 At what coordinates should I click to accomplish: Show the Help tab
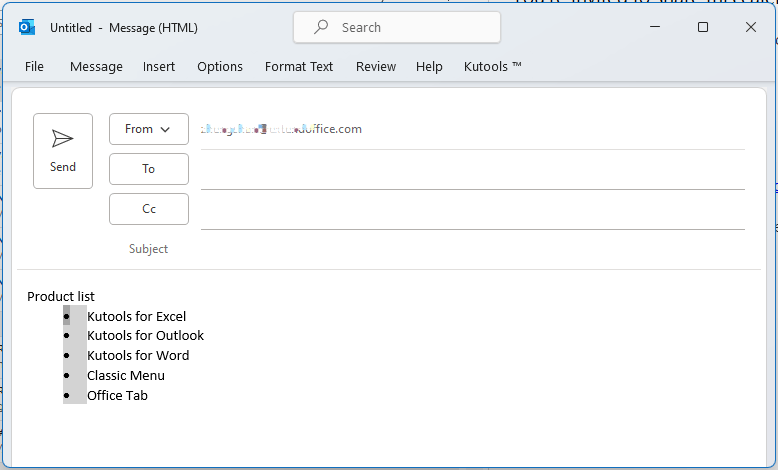click(429, 67)
